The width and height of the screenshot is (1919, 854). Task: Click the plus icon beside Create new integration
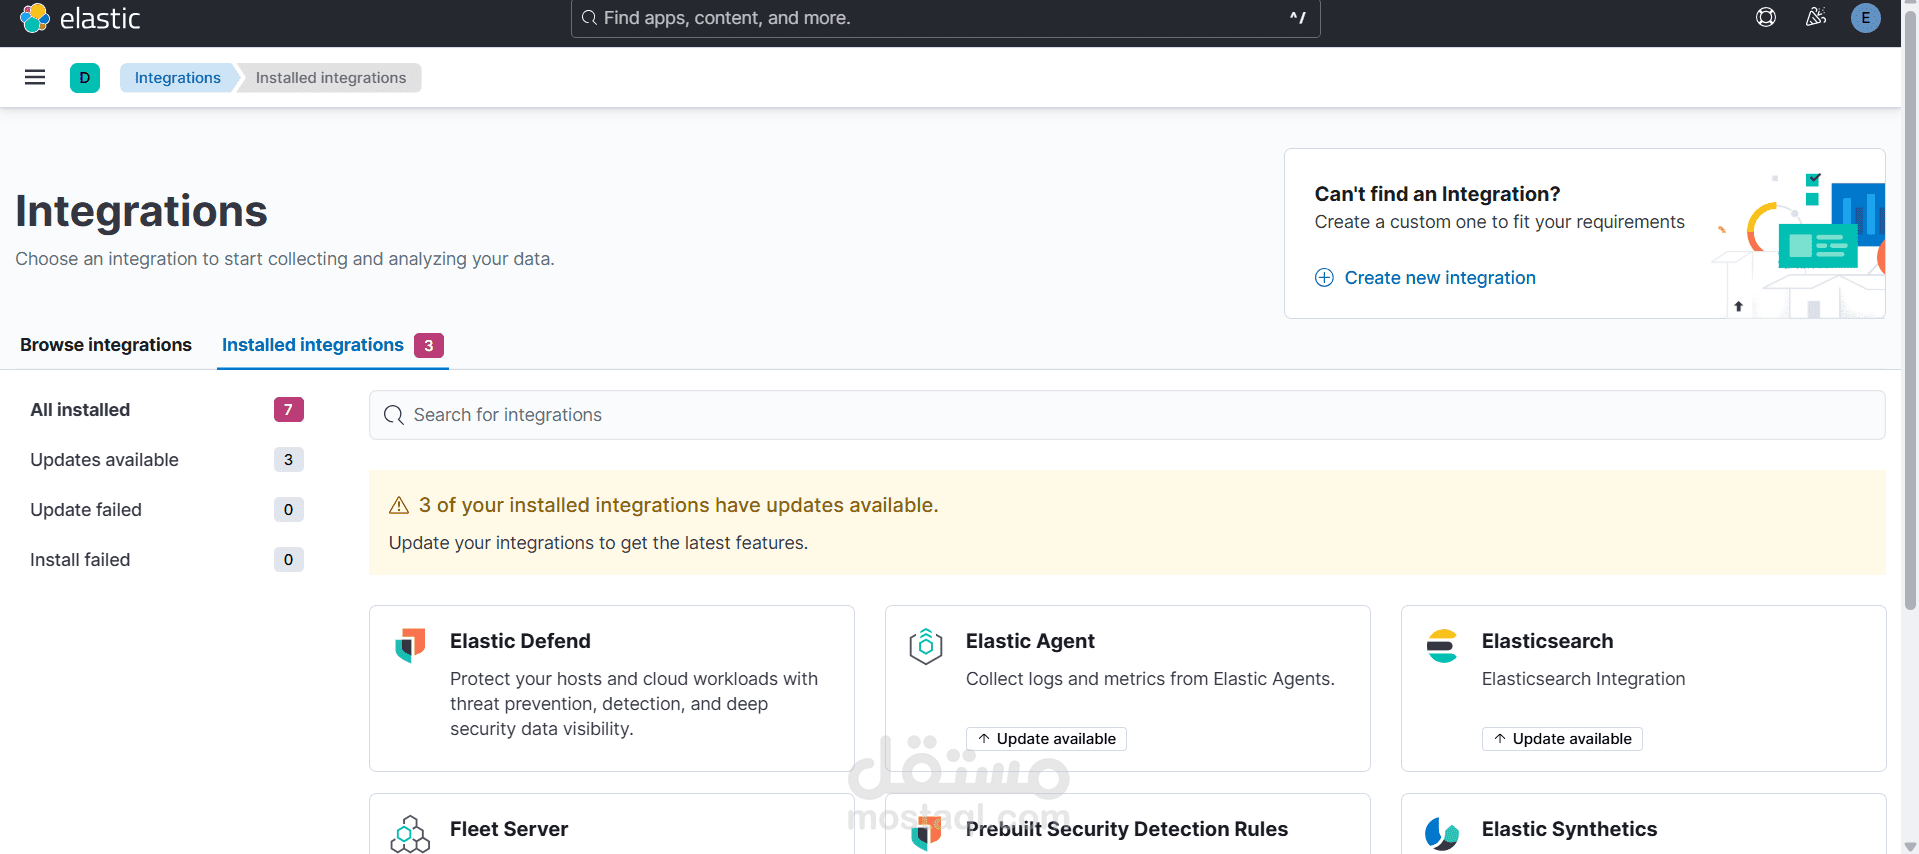[1324, 277]
